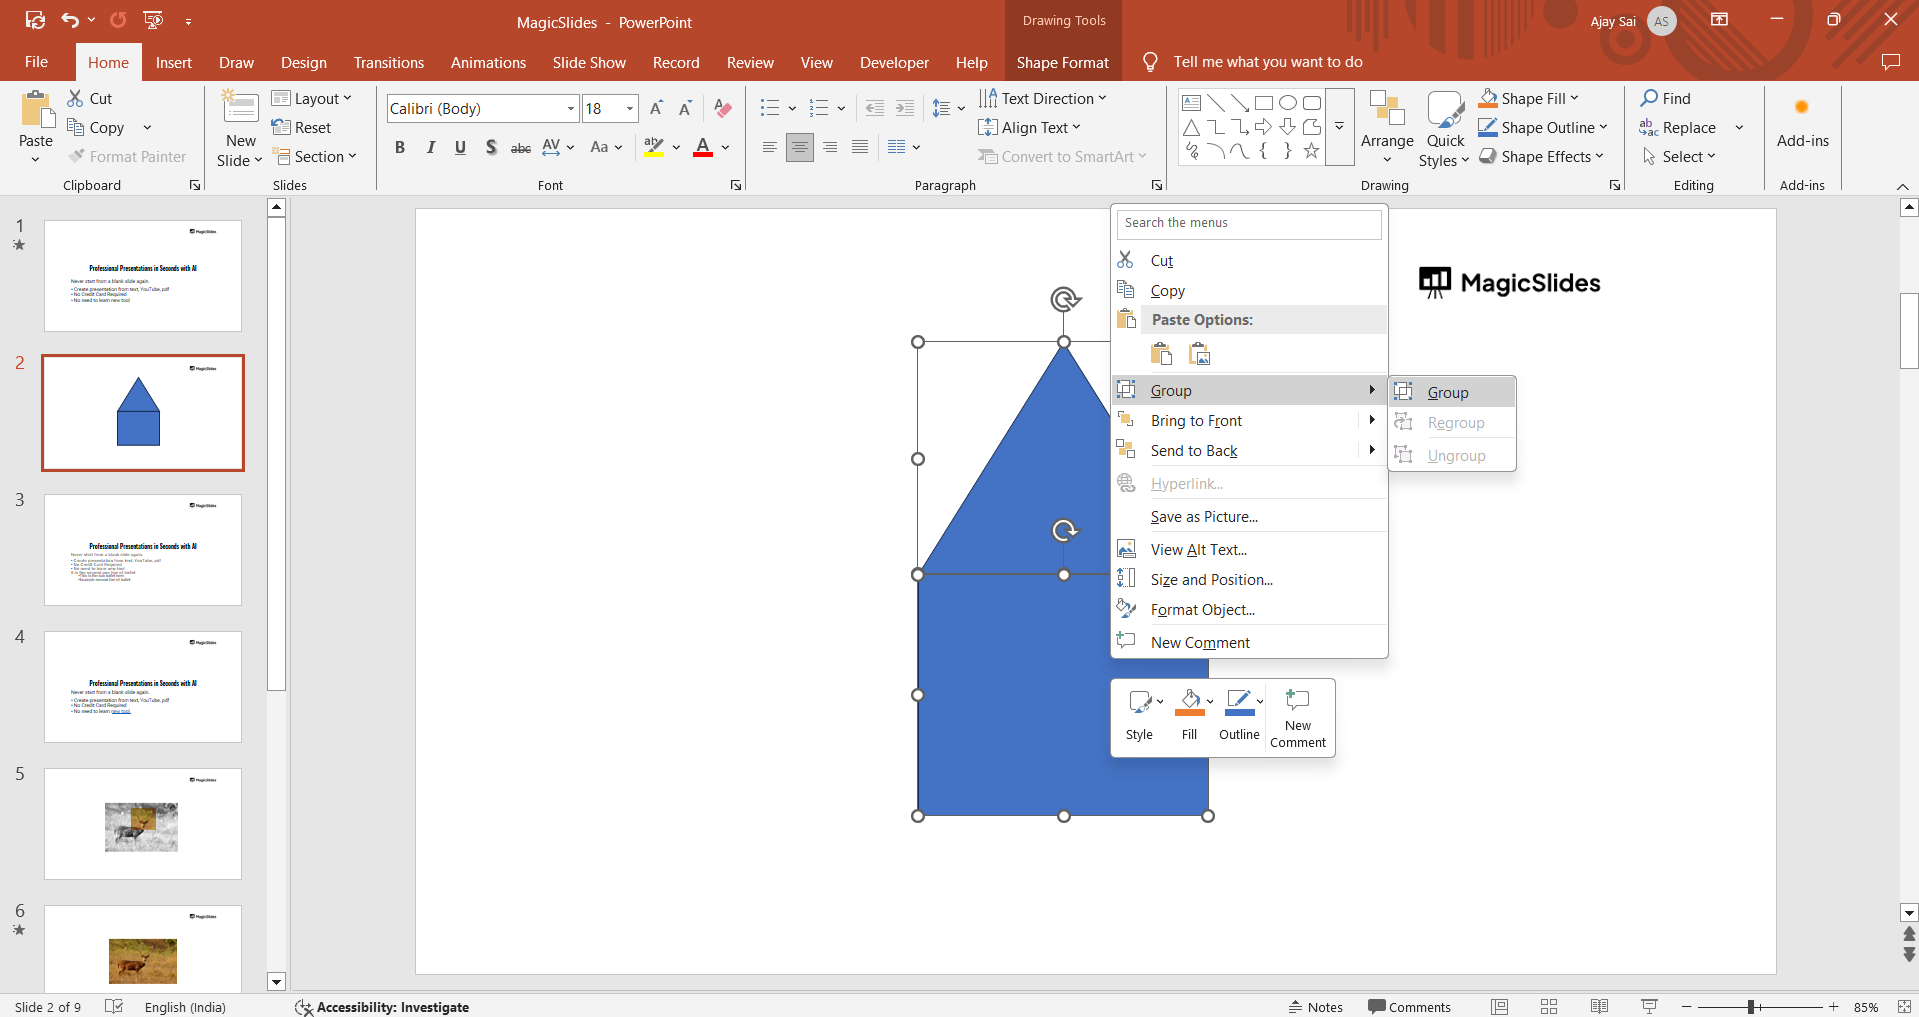Click Save as Picture in context menu
This screenshot has height=1017, width=1919.
coord(1204,517)
